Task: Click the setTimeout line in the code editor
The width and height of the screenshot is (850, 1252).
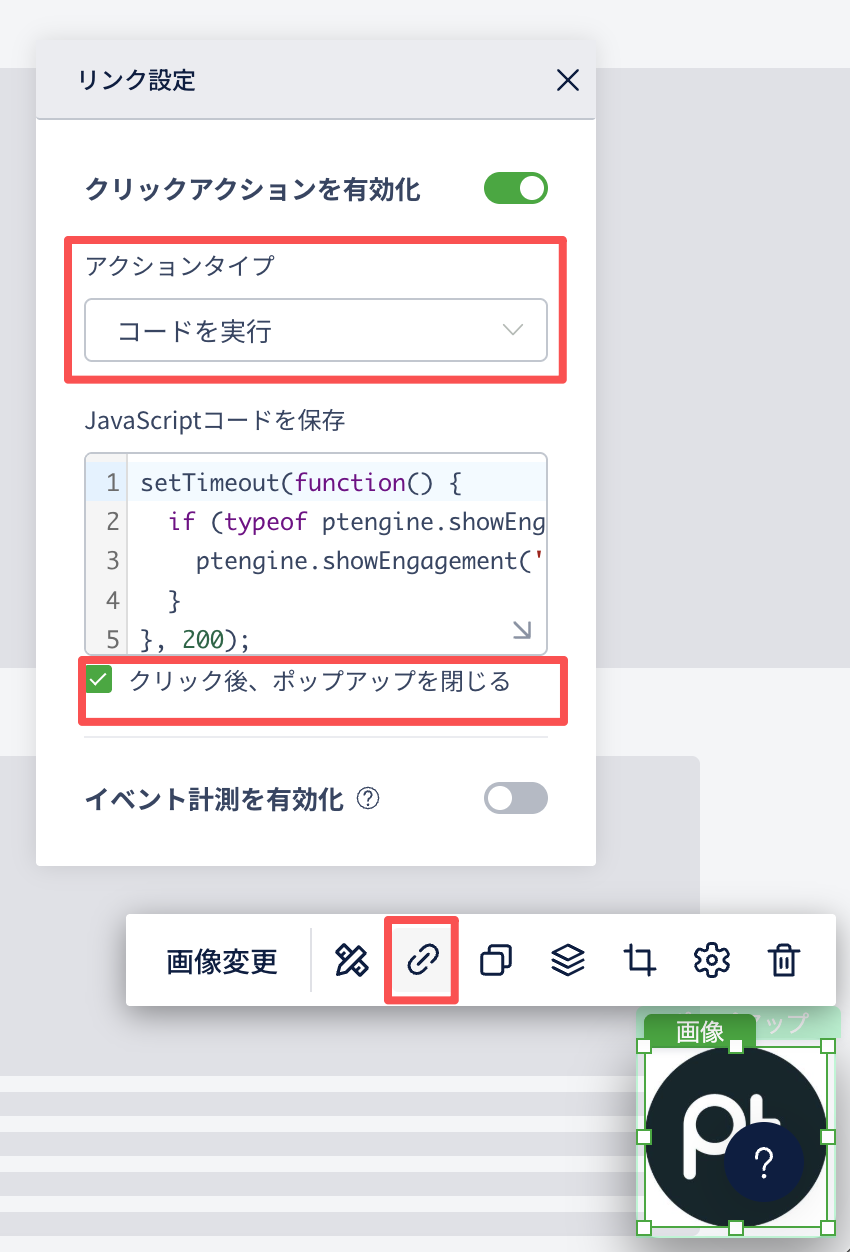Action: [x=300, y=483]
